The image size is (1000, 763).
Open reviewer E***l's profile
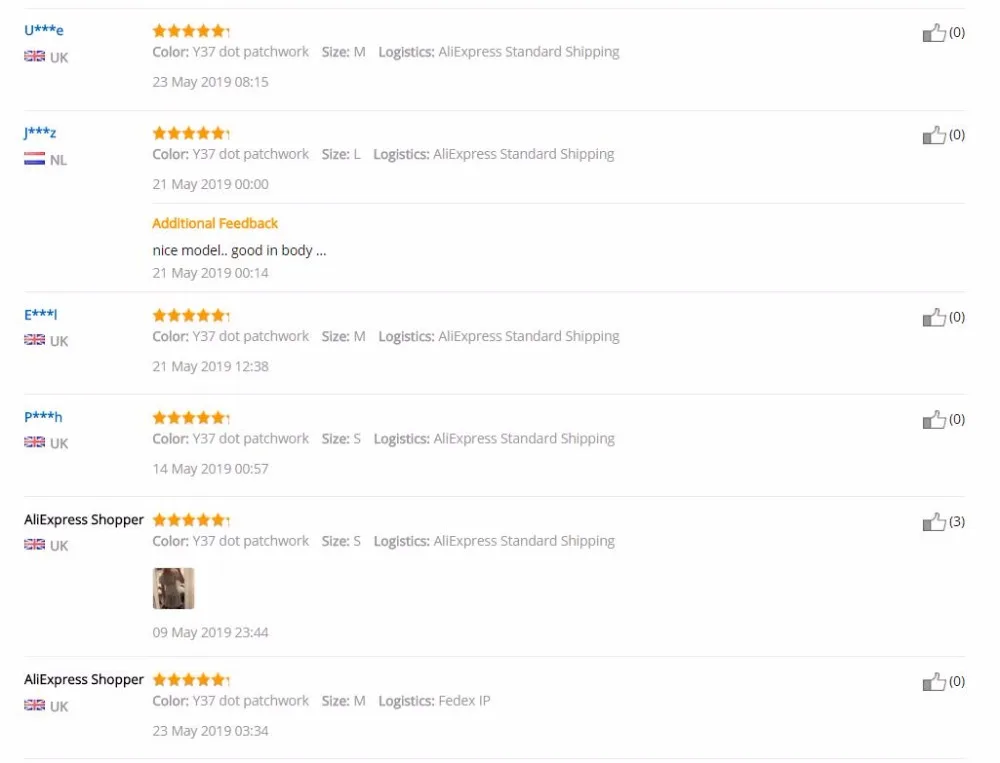tap(41, 315)
